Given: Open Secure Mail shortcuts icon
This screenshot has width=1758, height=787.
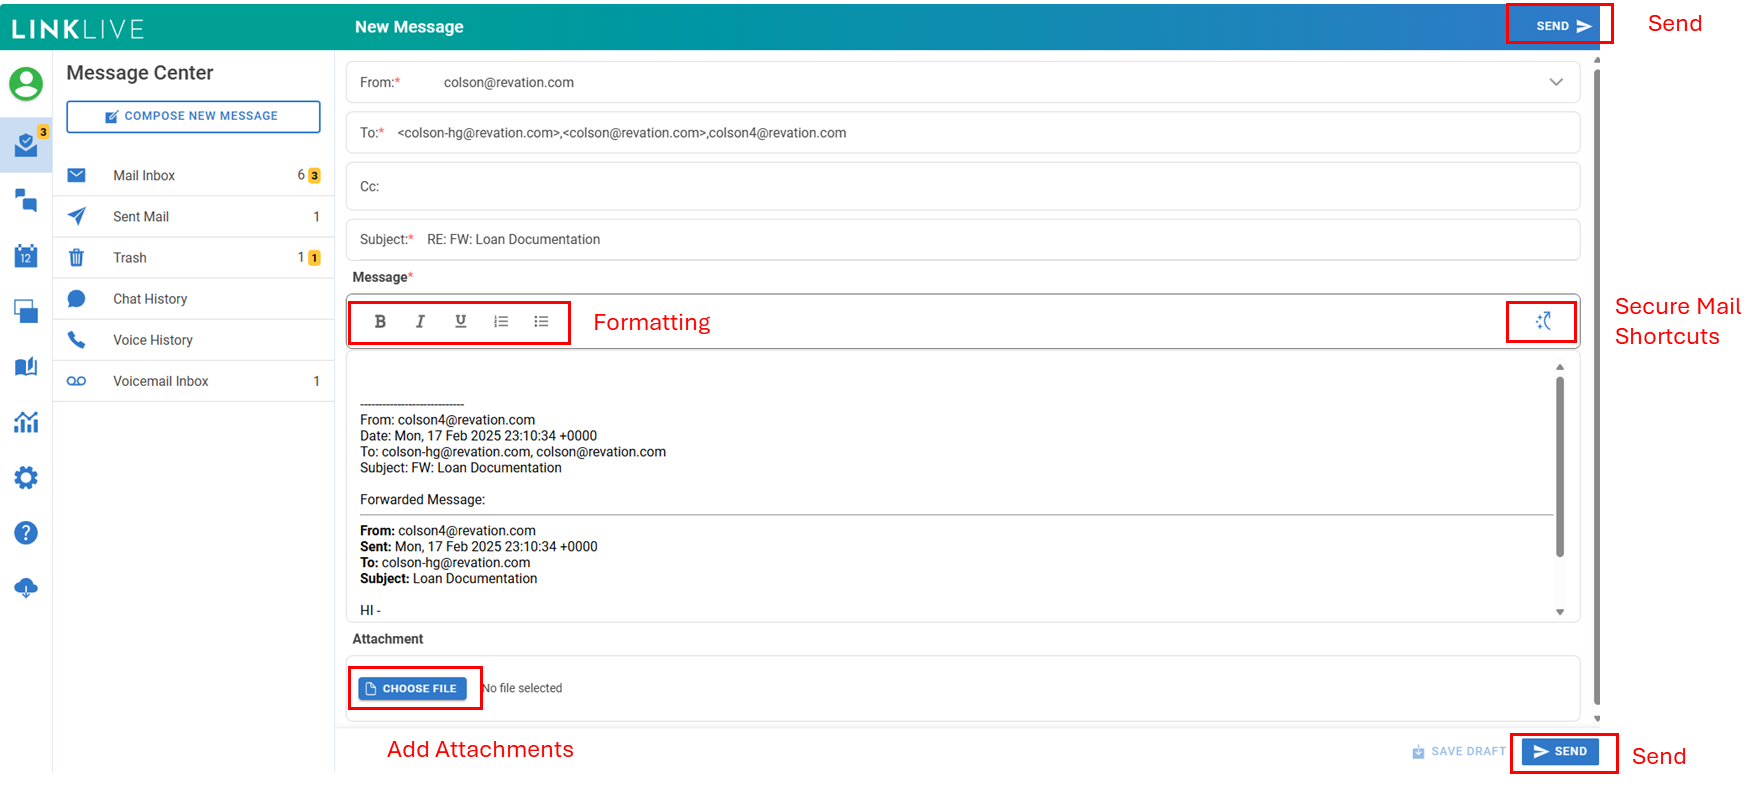Looking at the screenshot, I should point(1543,321).
